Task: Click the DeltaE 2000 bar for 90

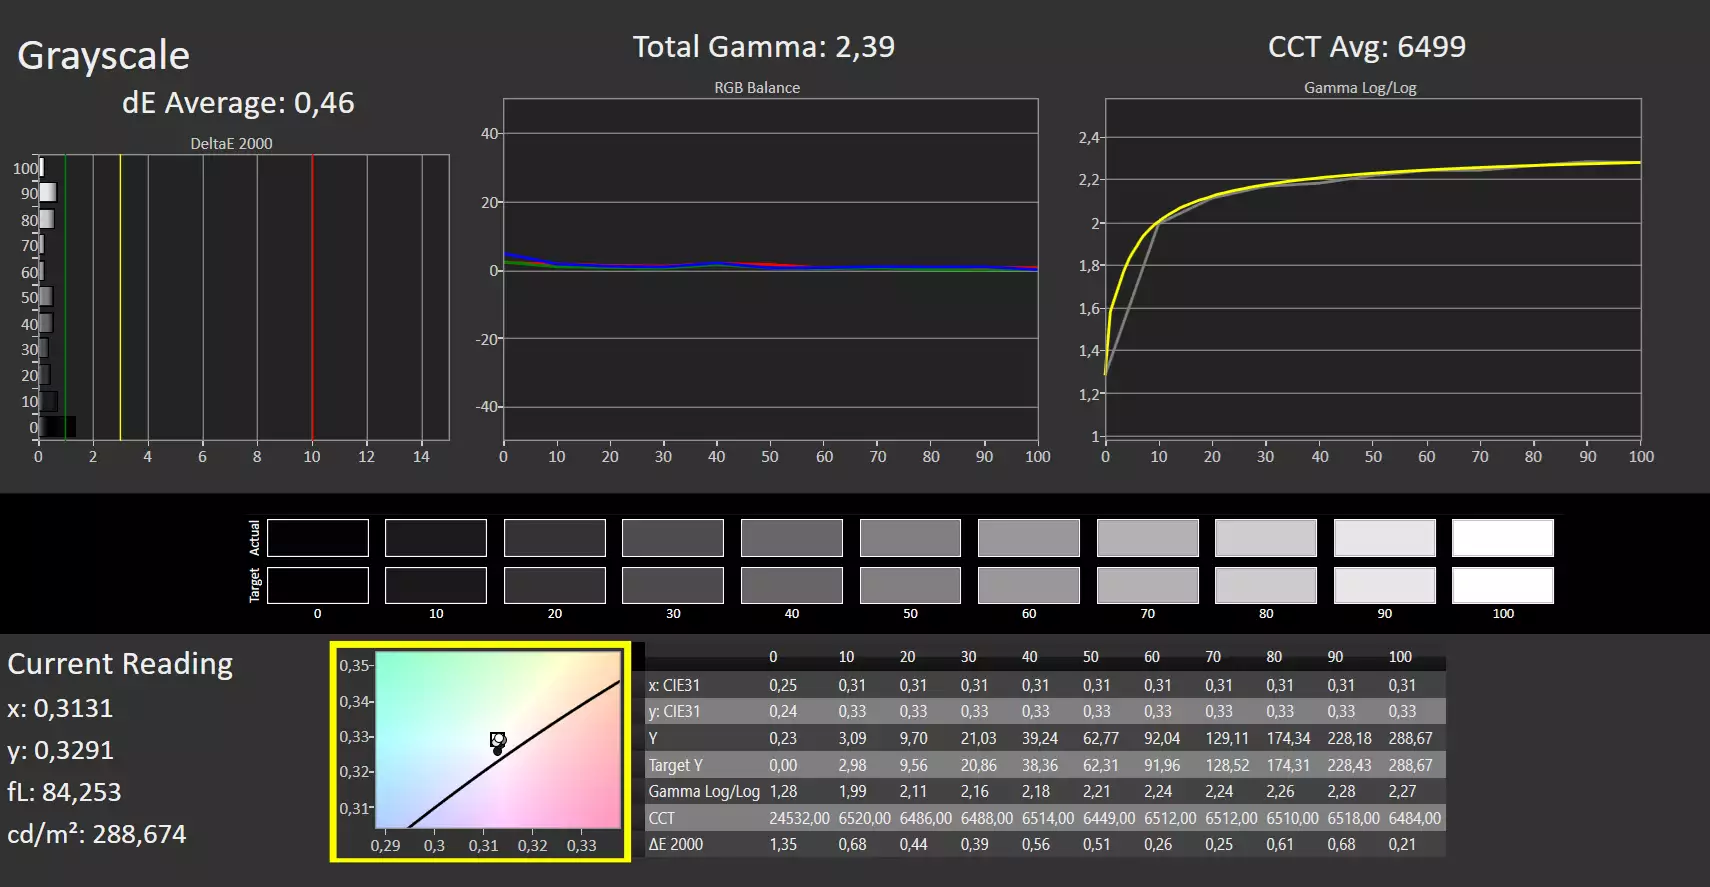Action: [x=47, y=193]
